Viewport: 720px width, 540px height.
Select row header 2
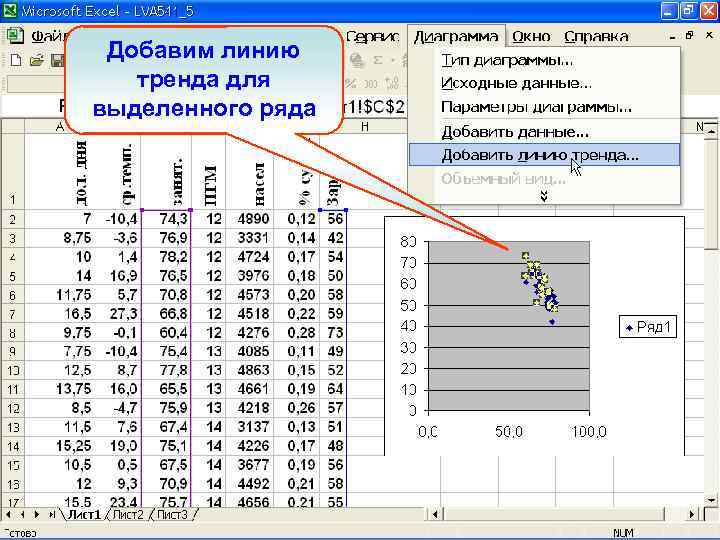pyautogui.click(x=12, y=219)
